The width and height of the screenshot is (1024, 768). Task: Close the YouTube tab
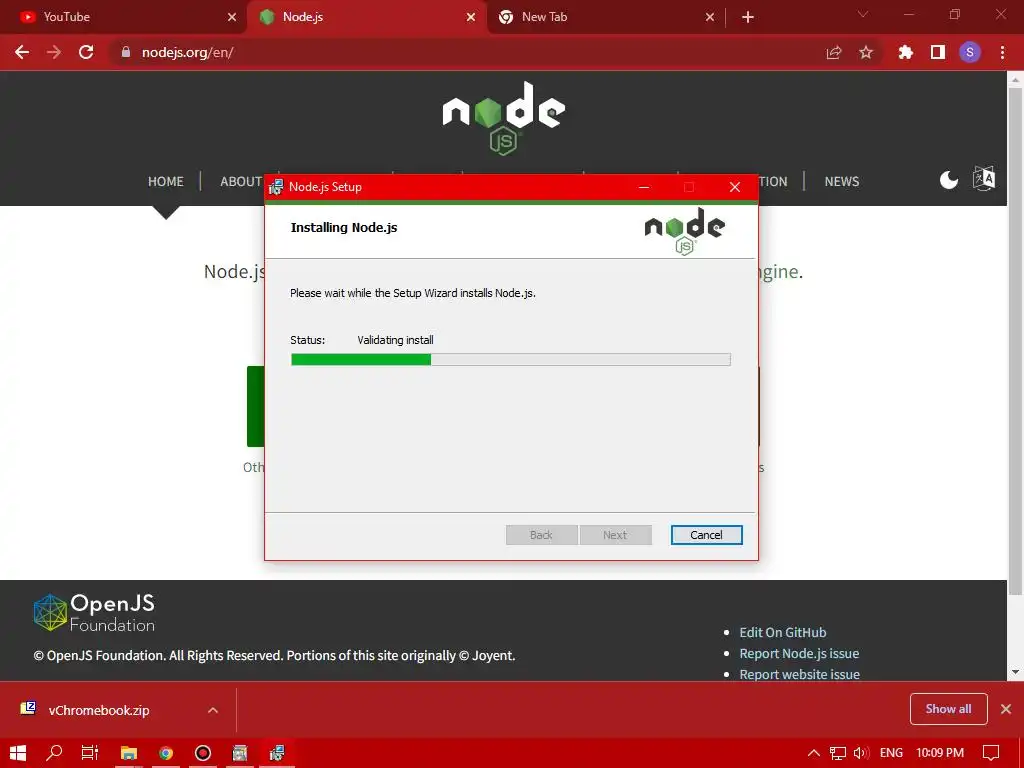(232, 17)
